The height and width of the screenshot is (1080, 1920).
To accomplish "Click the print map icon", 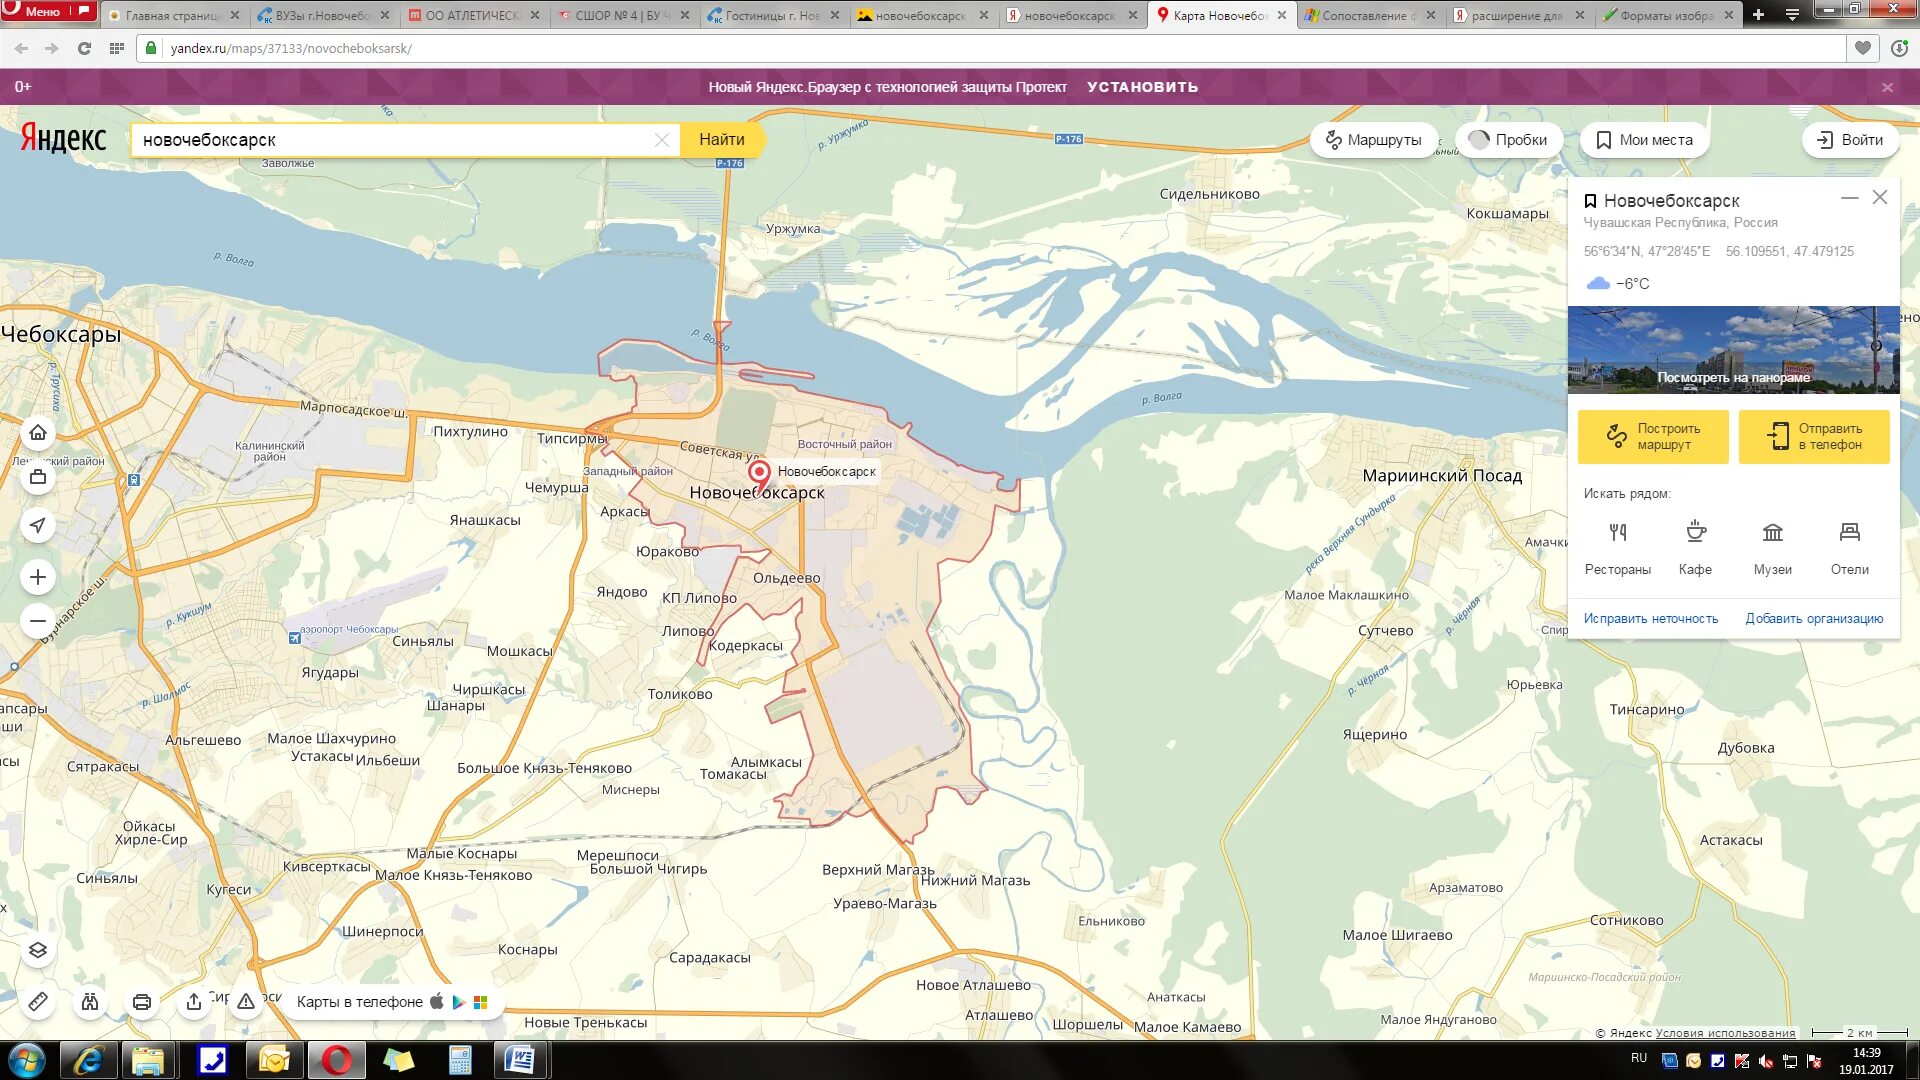I will tap(142, 1001).
